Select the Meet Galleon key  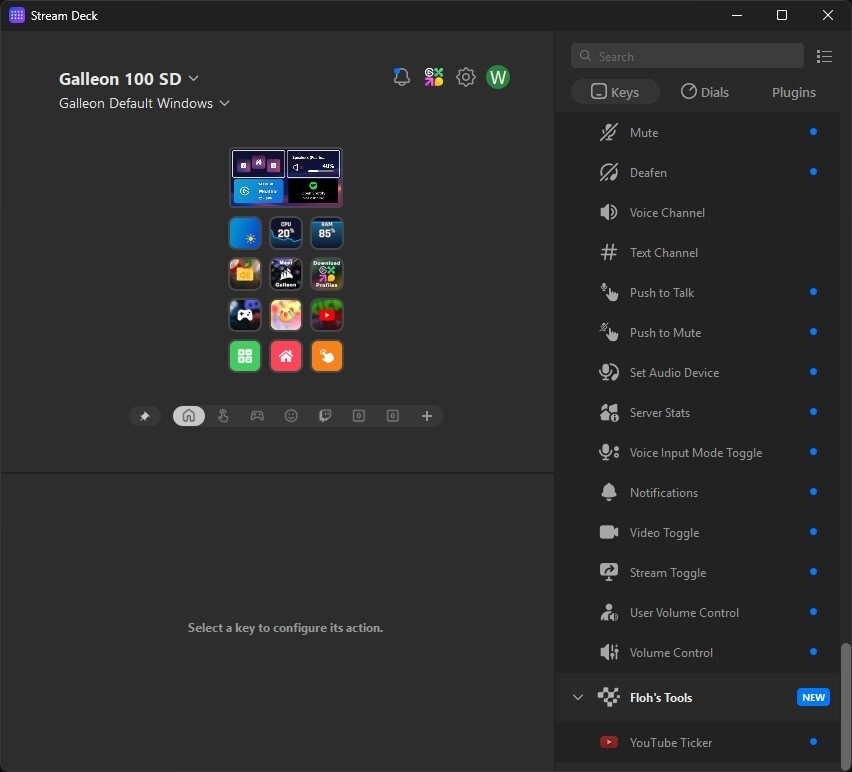coord(286,274)
